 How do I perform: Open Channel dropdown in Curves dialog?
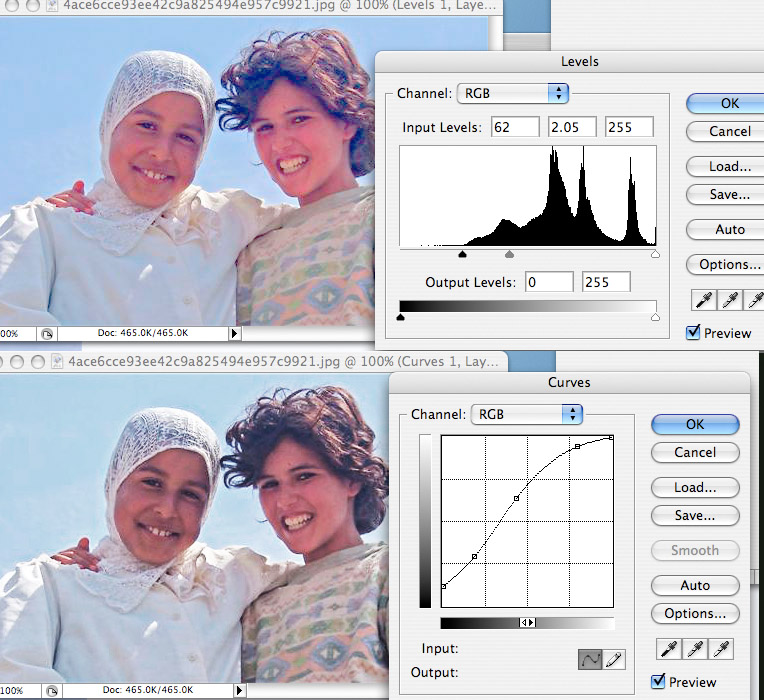pos(526,414)
